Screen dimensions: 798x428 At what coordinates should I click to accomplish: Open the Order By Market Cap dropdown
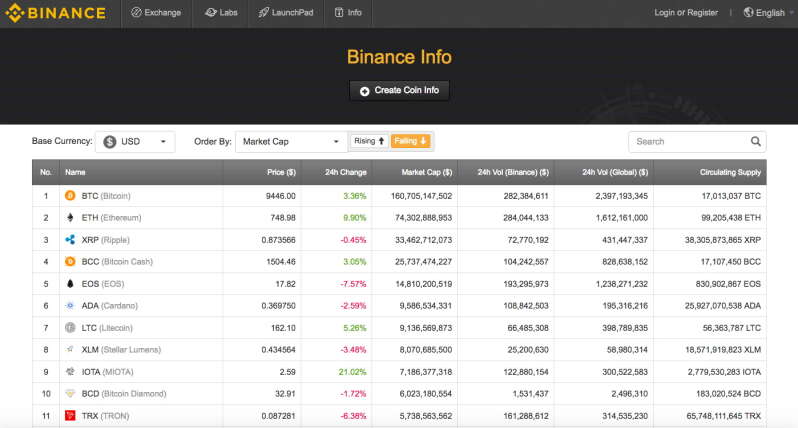pos(291,141)
